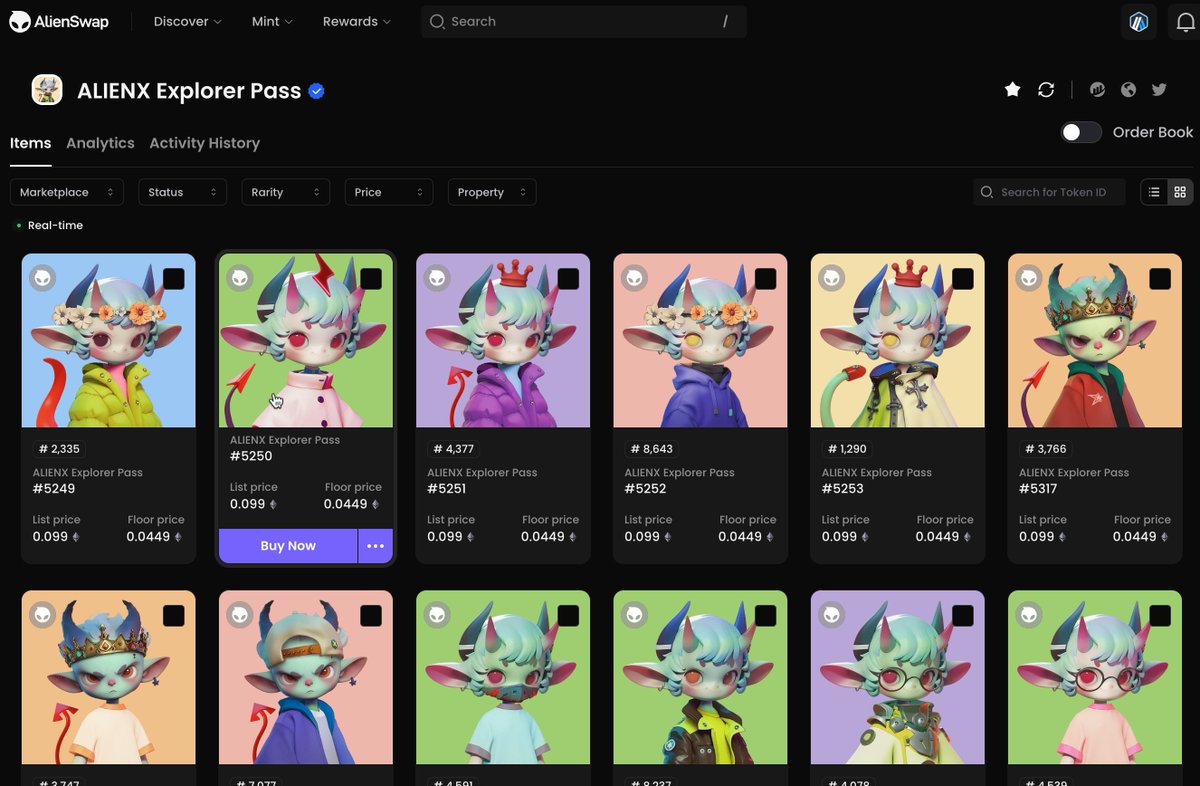Viewport: 1200px width, 786px height.
Task: Select the checkbox on item #5252
Action: (x=765, y=279)
